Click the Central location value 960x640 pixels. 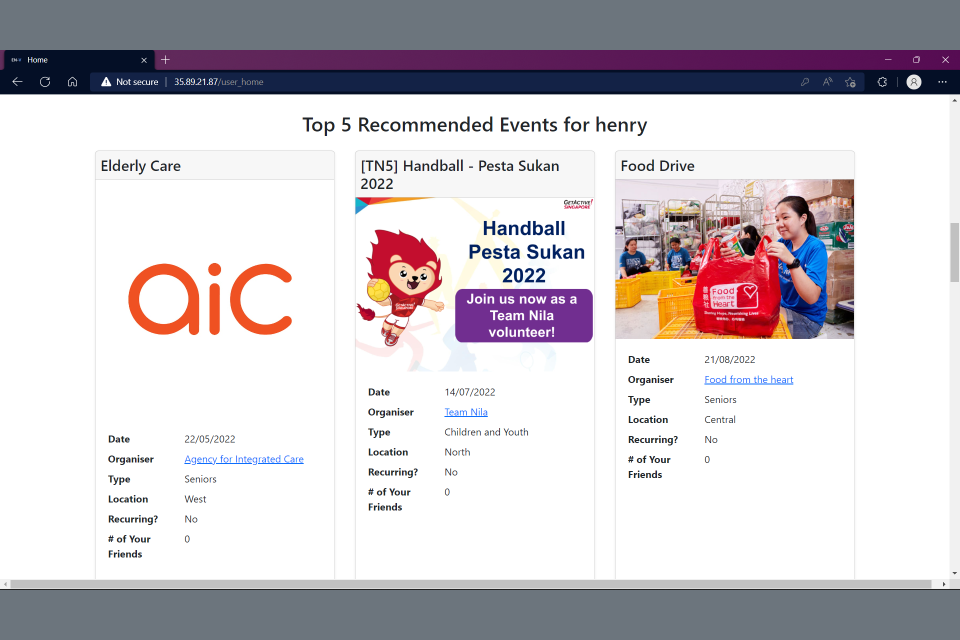720,420
